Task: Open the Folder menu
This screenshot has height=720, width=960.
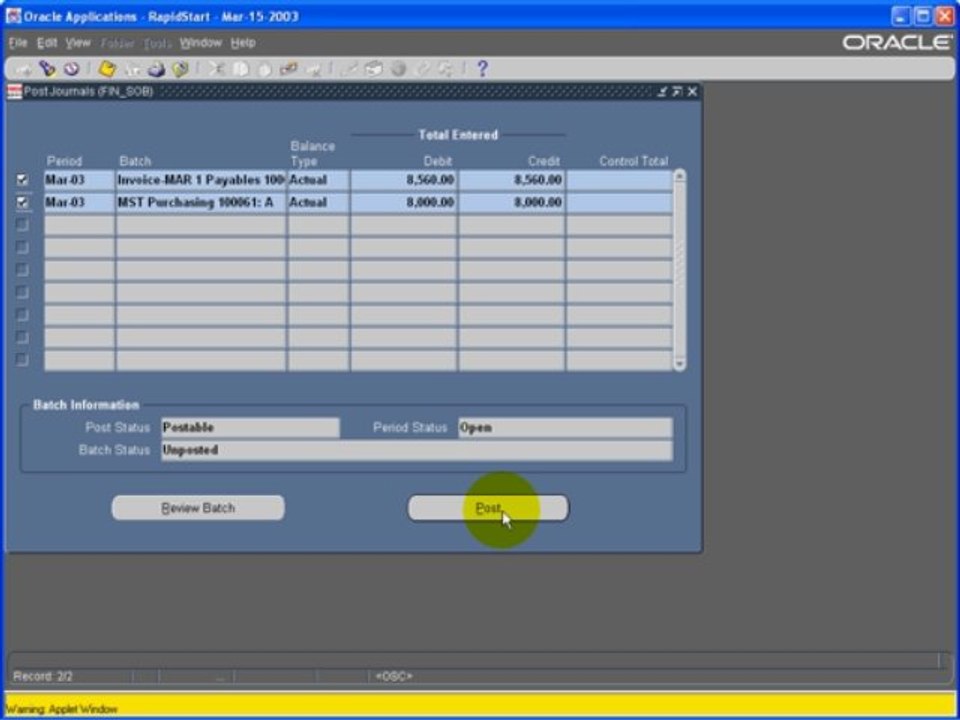Action: tap(117, 43)
